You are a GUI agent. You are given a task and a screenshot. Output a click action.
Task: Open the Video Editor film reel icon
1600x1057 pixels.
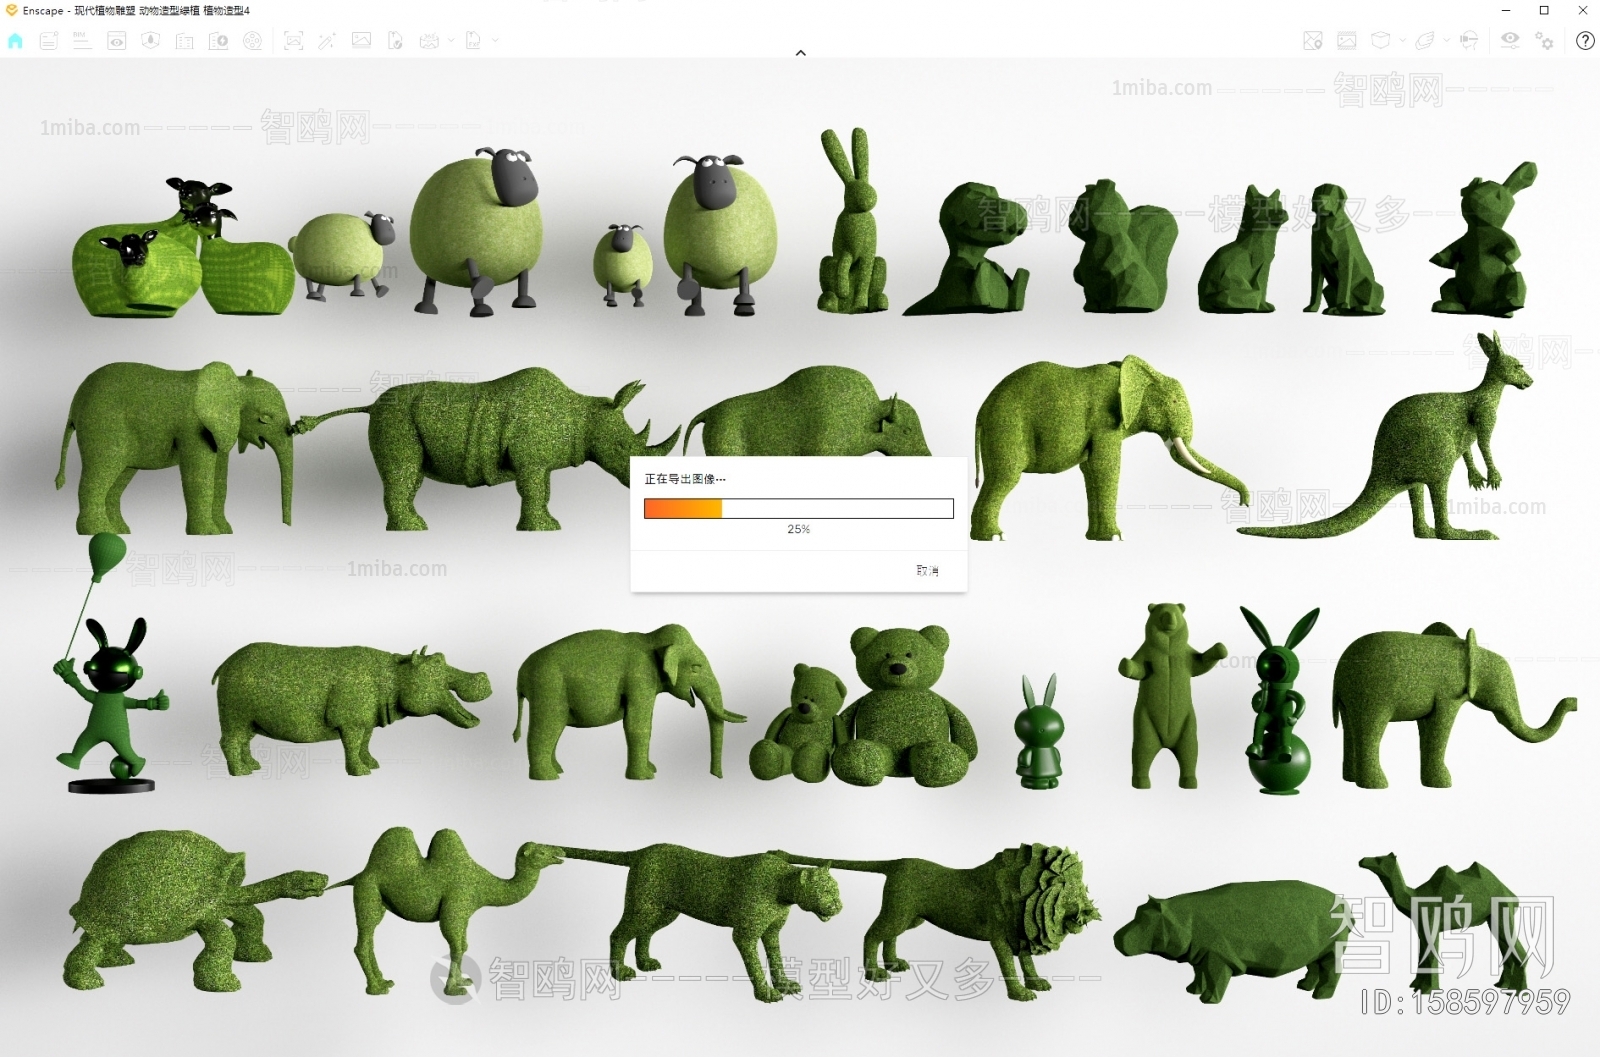pos(253,41)
